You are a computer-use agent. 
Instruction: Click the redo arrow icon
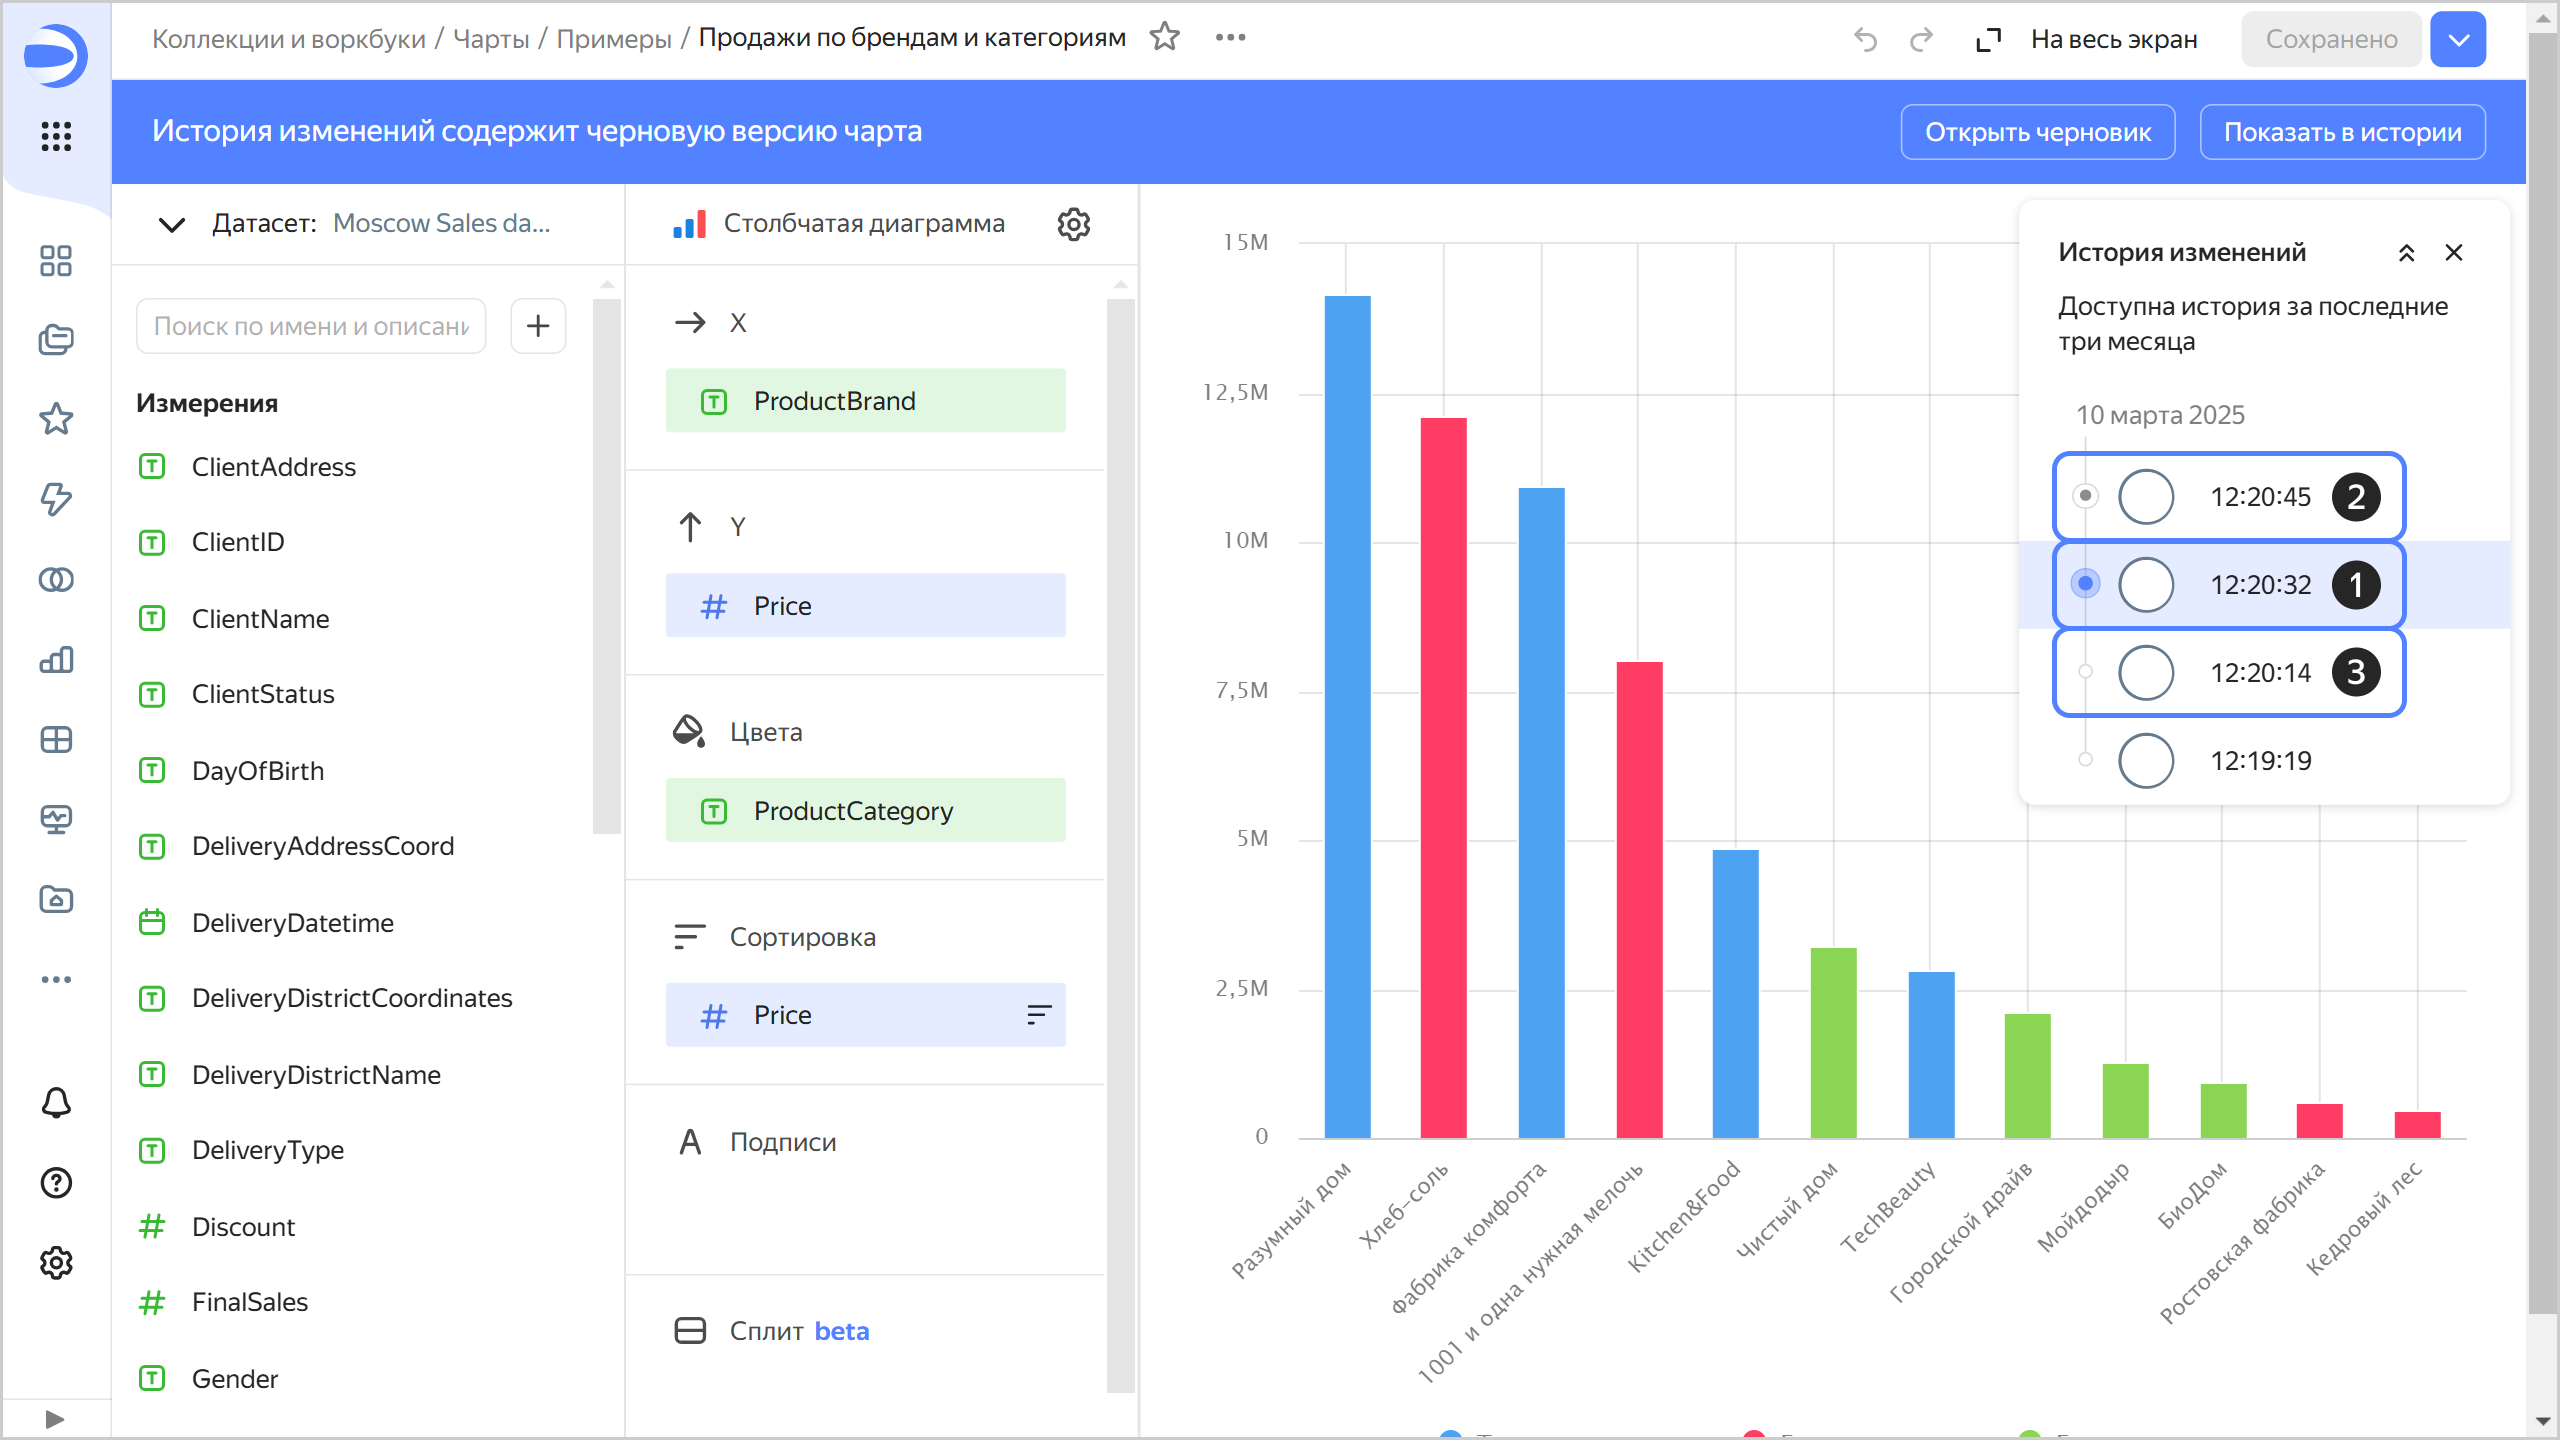click(1921, 40)
